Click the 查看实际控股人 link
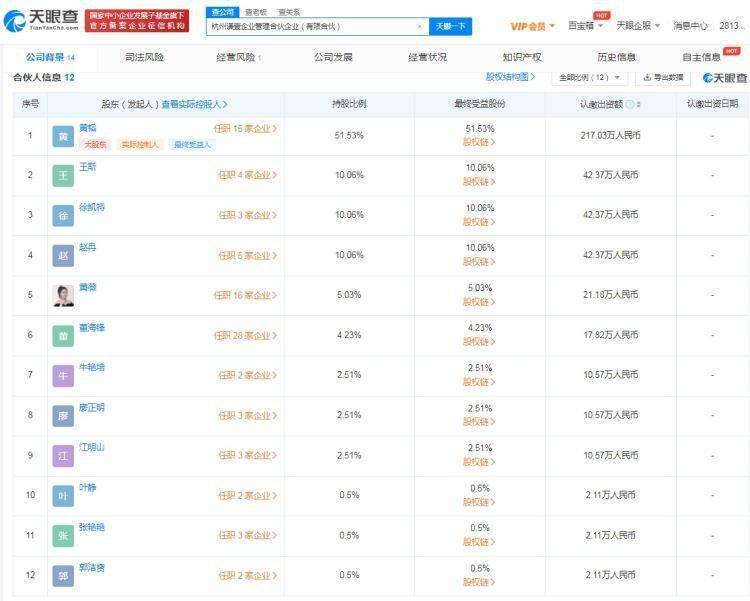The width and height of the screenshot is (750, 601). tap(194, 104)
